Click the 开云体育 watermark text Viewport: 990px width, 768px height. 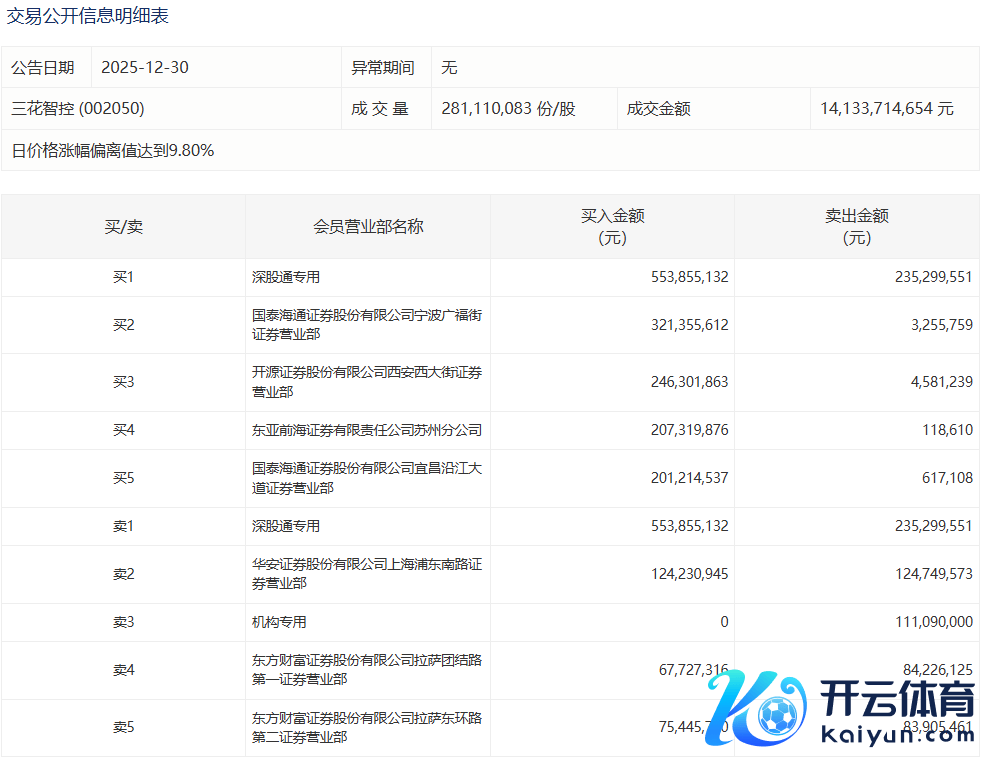click(896, 699)
